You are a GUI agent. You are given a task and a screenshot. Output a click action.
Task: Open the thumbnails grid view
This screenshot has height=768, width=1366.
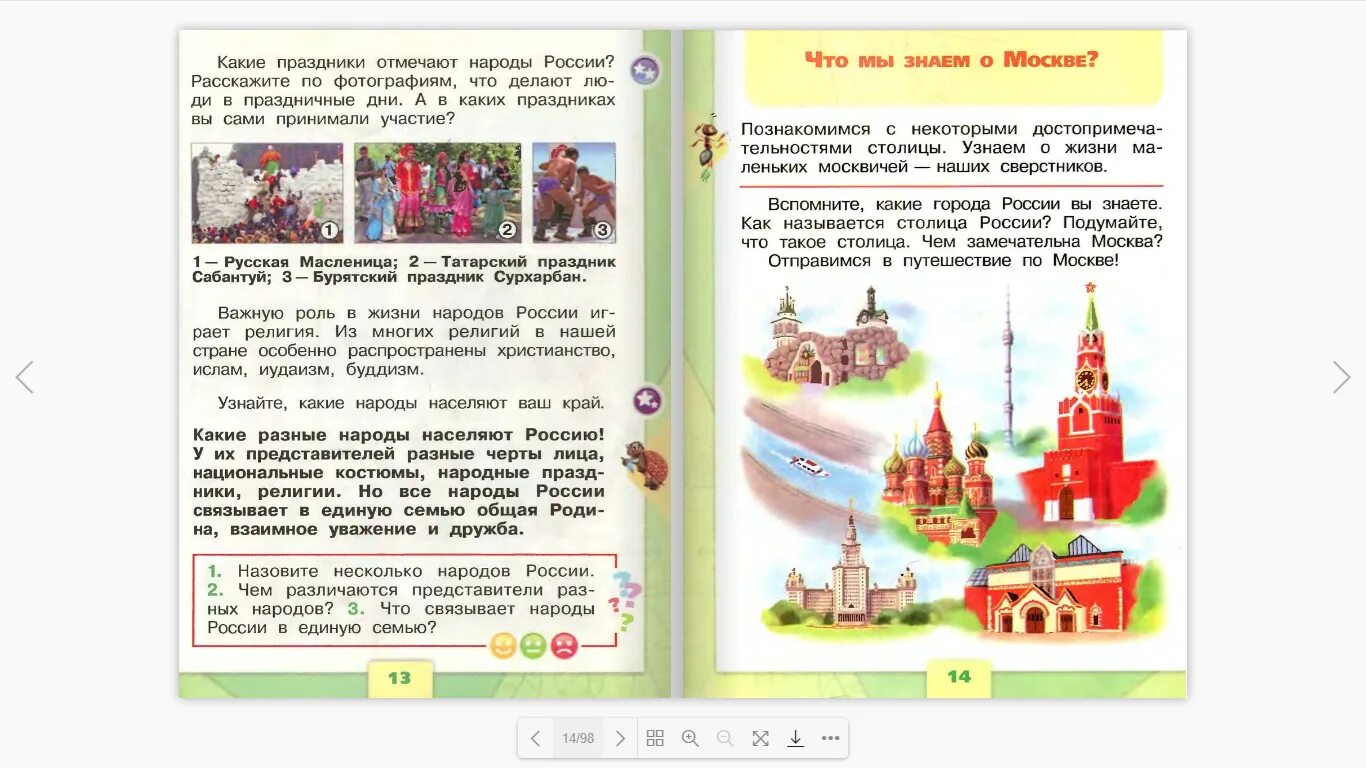[655, 738]
